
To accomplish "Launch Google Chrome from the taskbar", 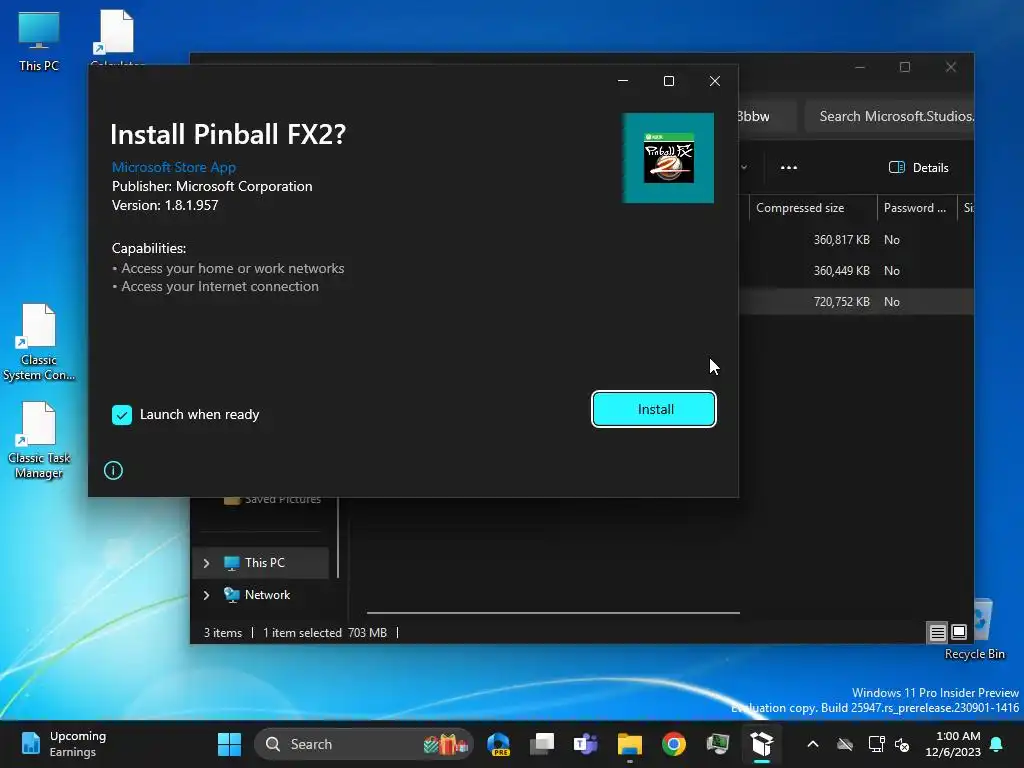I will (673, 744).
